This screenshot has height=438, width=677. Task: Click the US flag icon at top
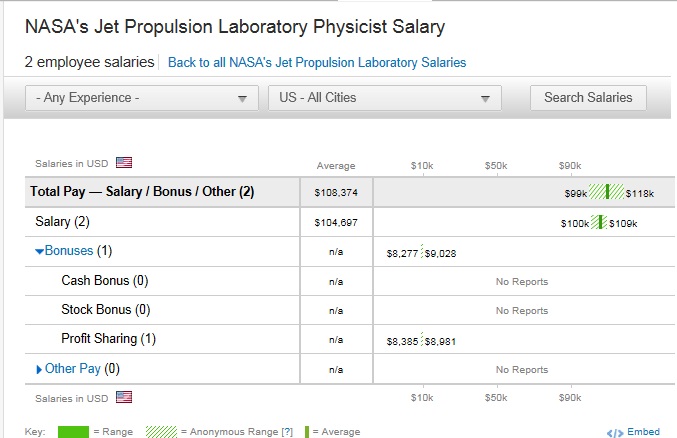(x=124, y=162)
